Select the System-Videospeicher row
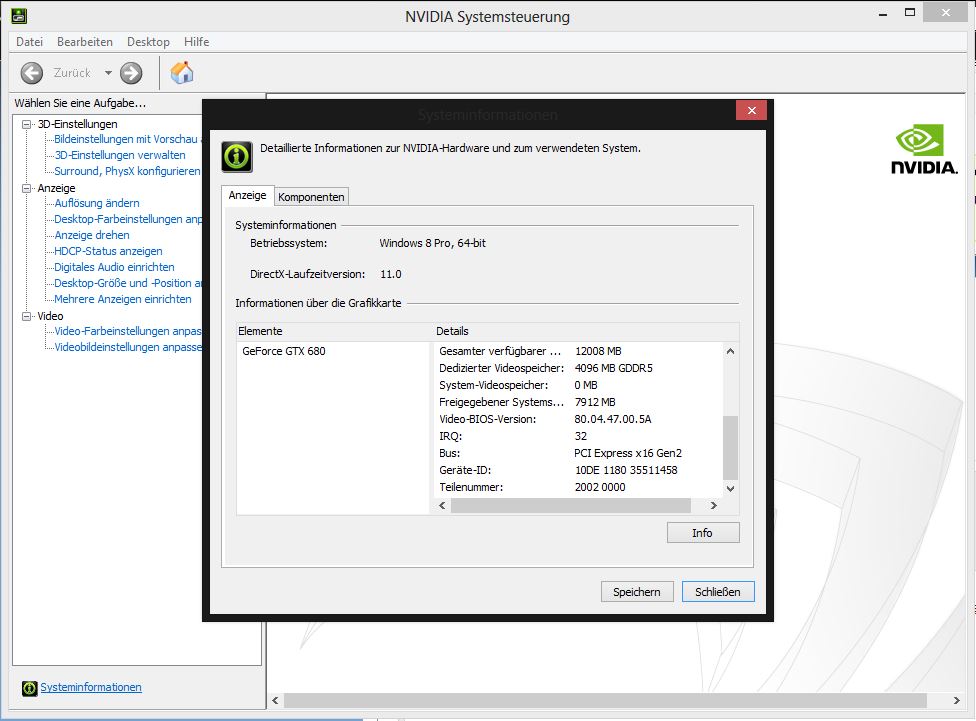The height and width of the screenshot is (721, 976). (x=579, y=385)
